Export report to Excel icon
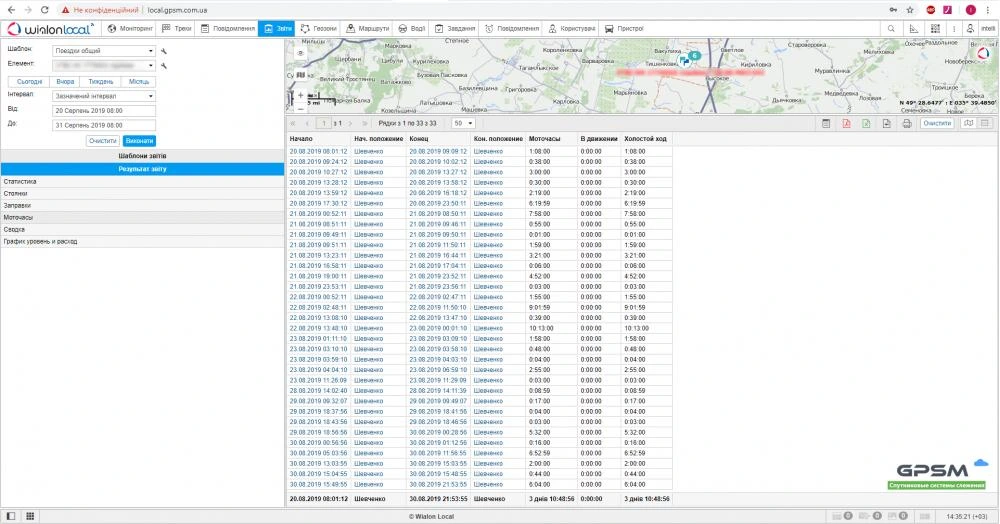Image resolution: width=1000 pixels, height=524 pixels. (866, 123)
